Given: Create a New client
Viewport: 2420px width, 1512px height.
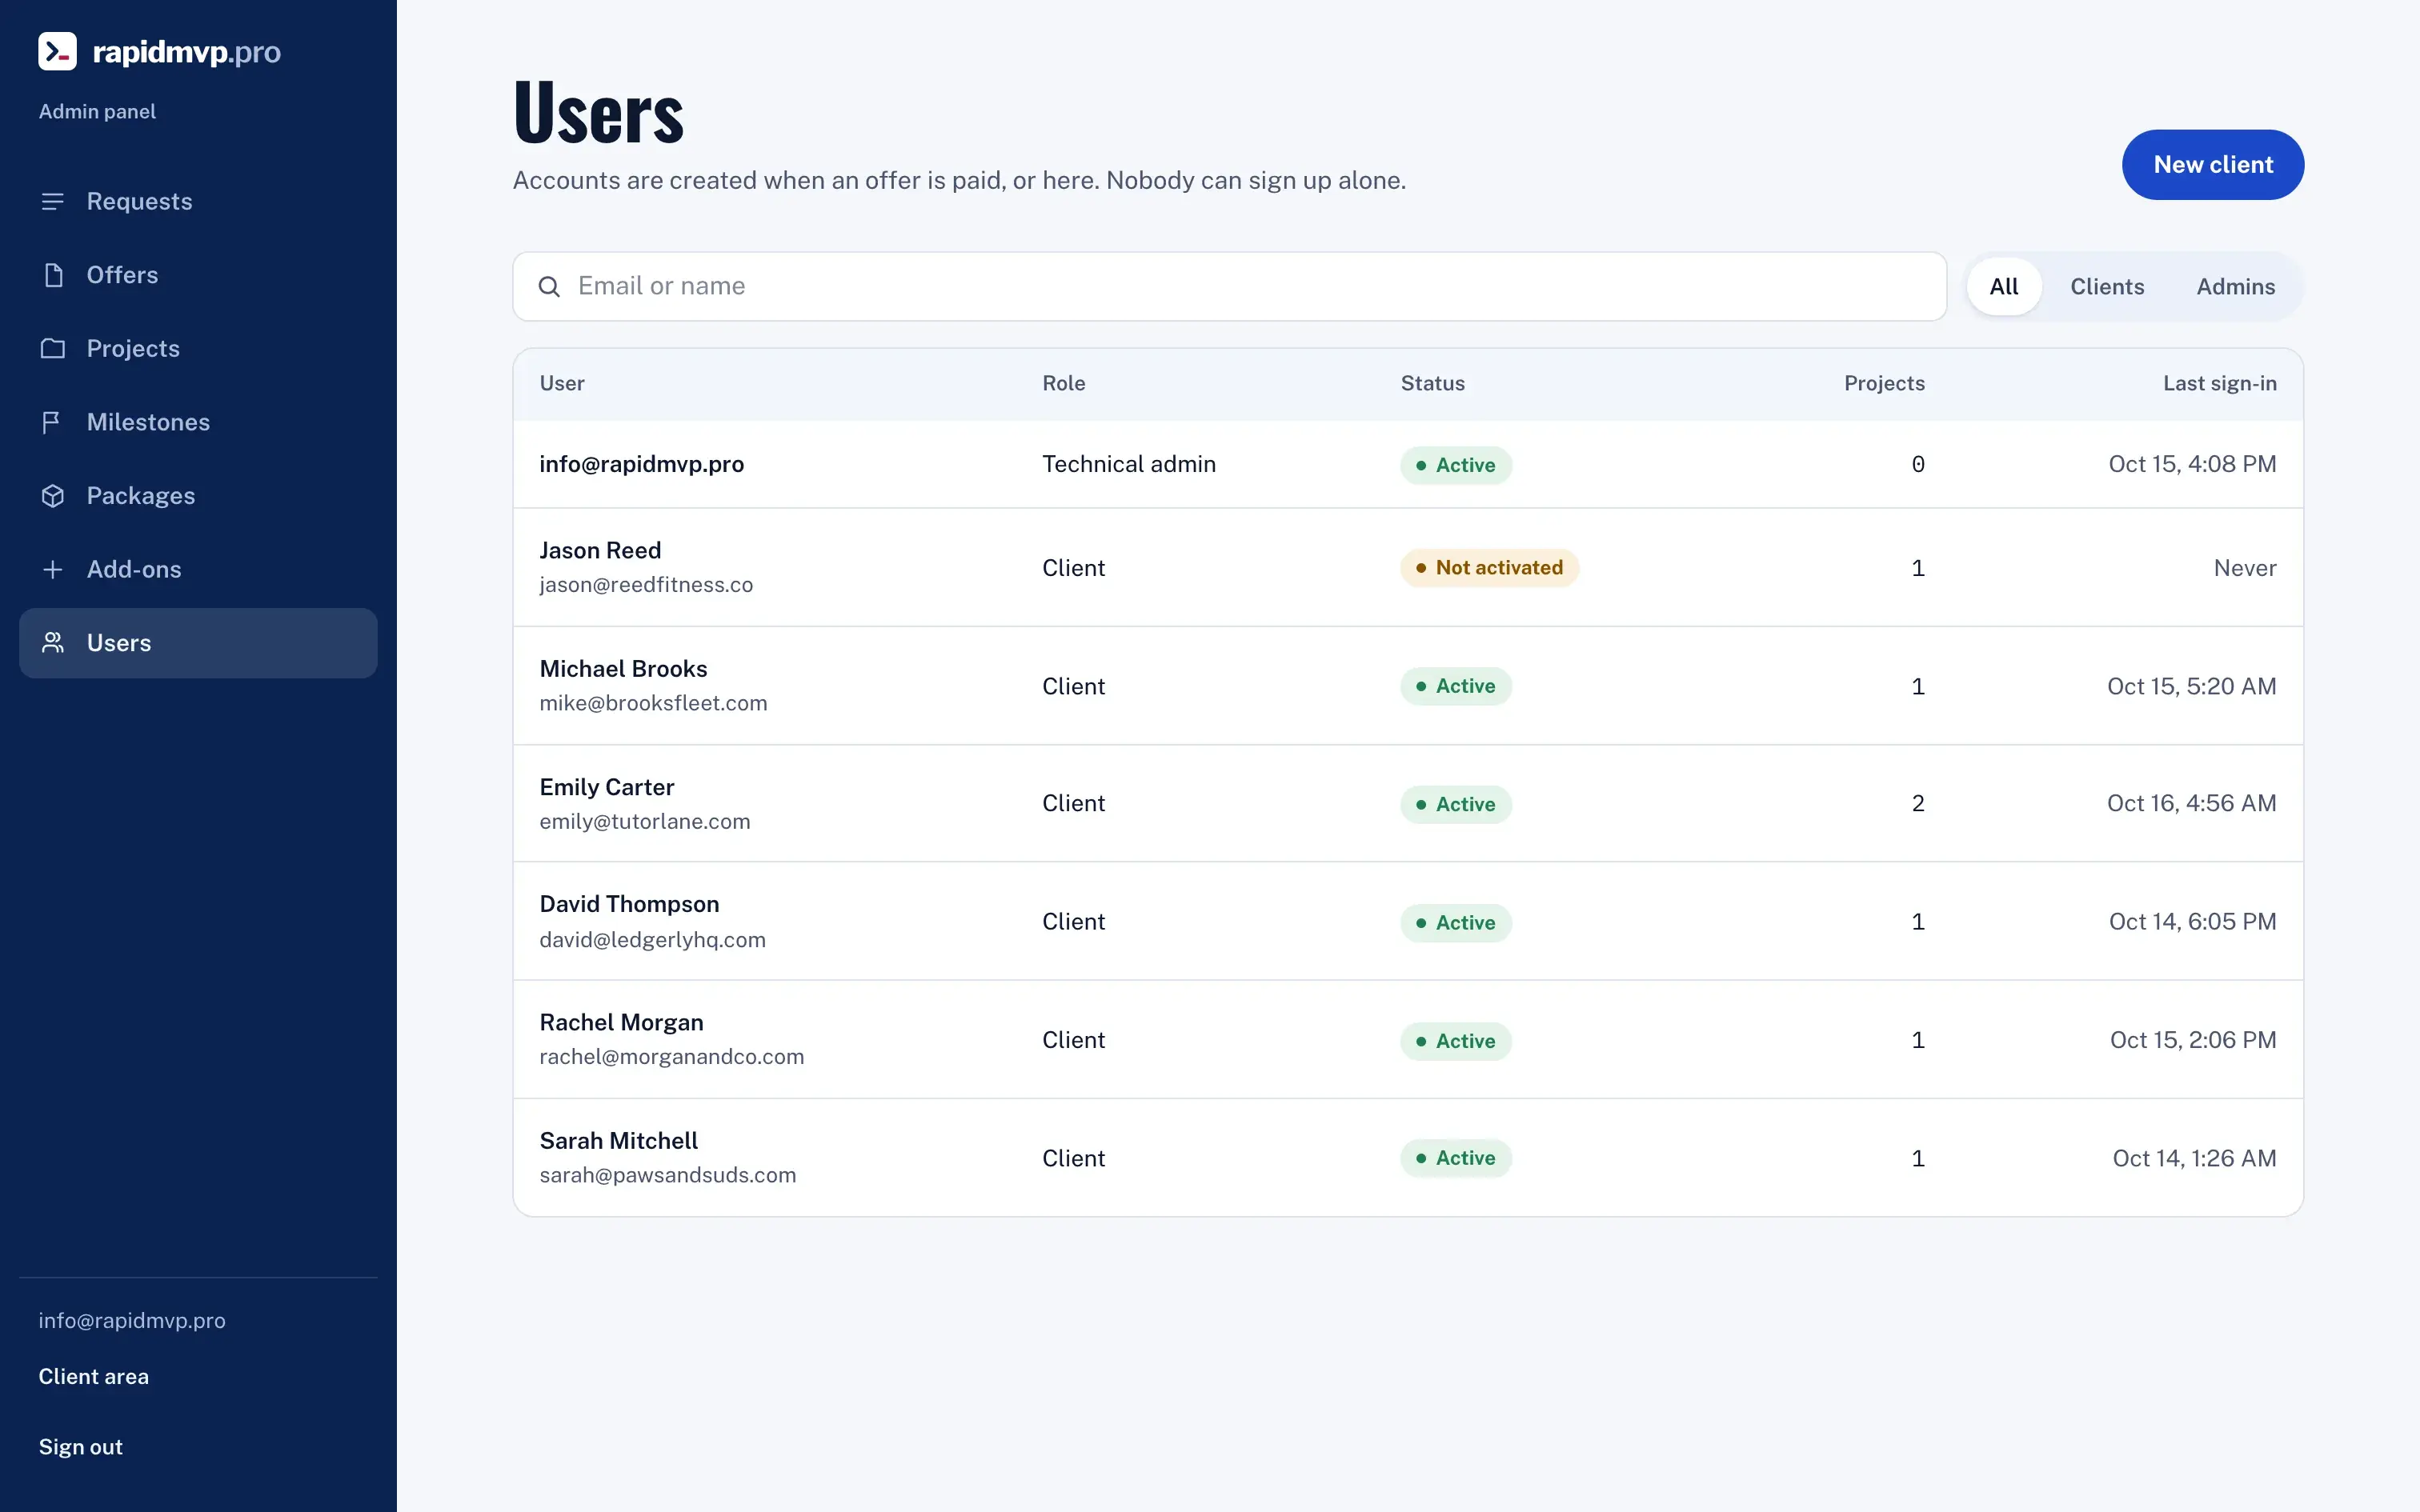Looking at the screenshot, I should 2213,165.
